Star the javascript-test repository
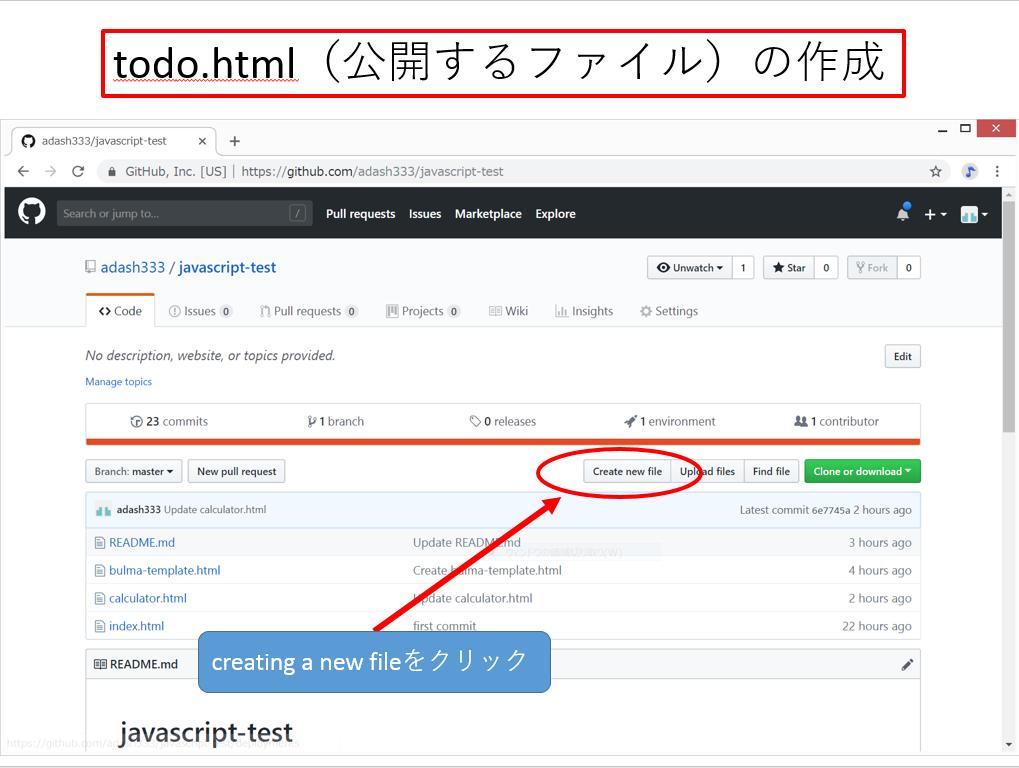 (787, 268)
